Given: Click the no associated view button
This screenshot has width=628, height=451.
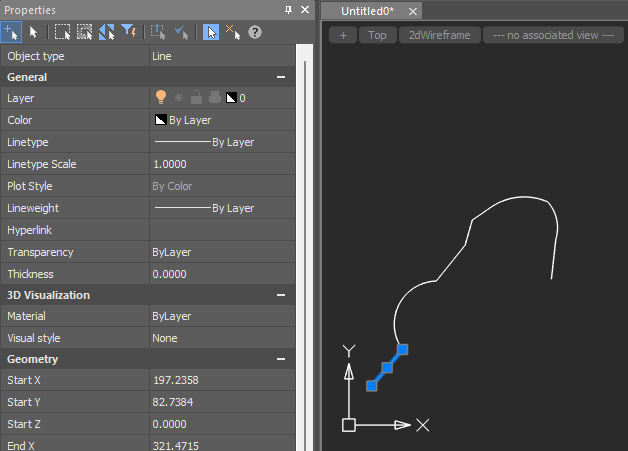Looking at the screenshot, I should click(553, 35).
